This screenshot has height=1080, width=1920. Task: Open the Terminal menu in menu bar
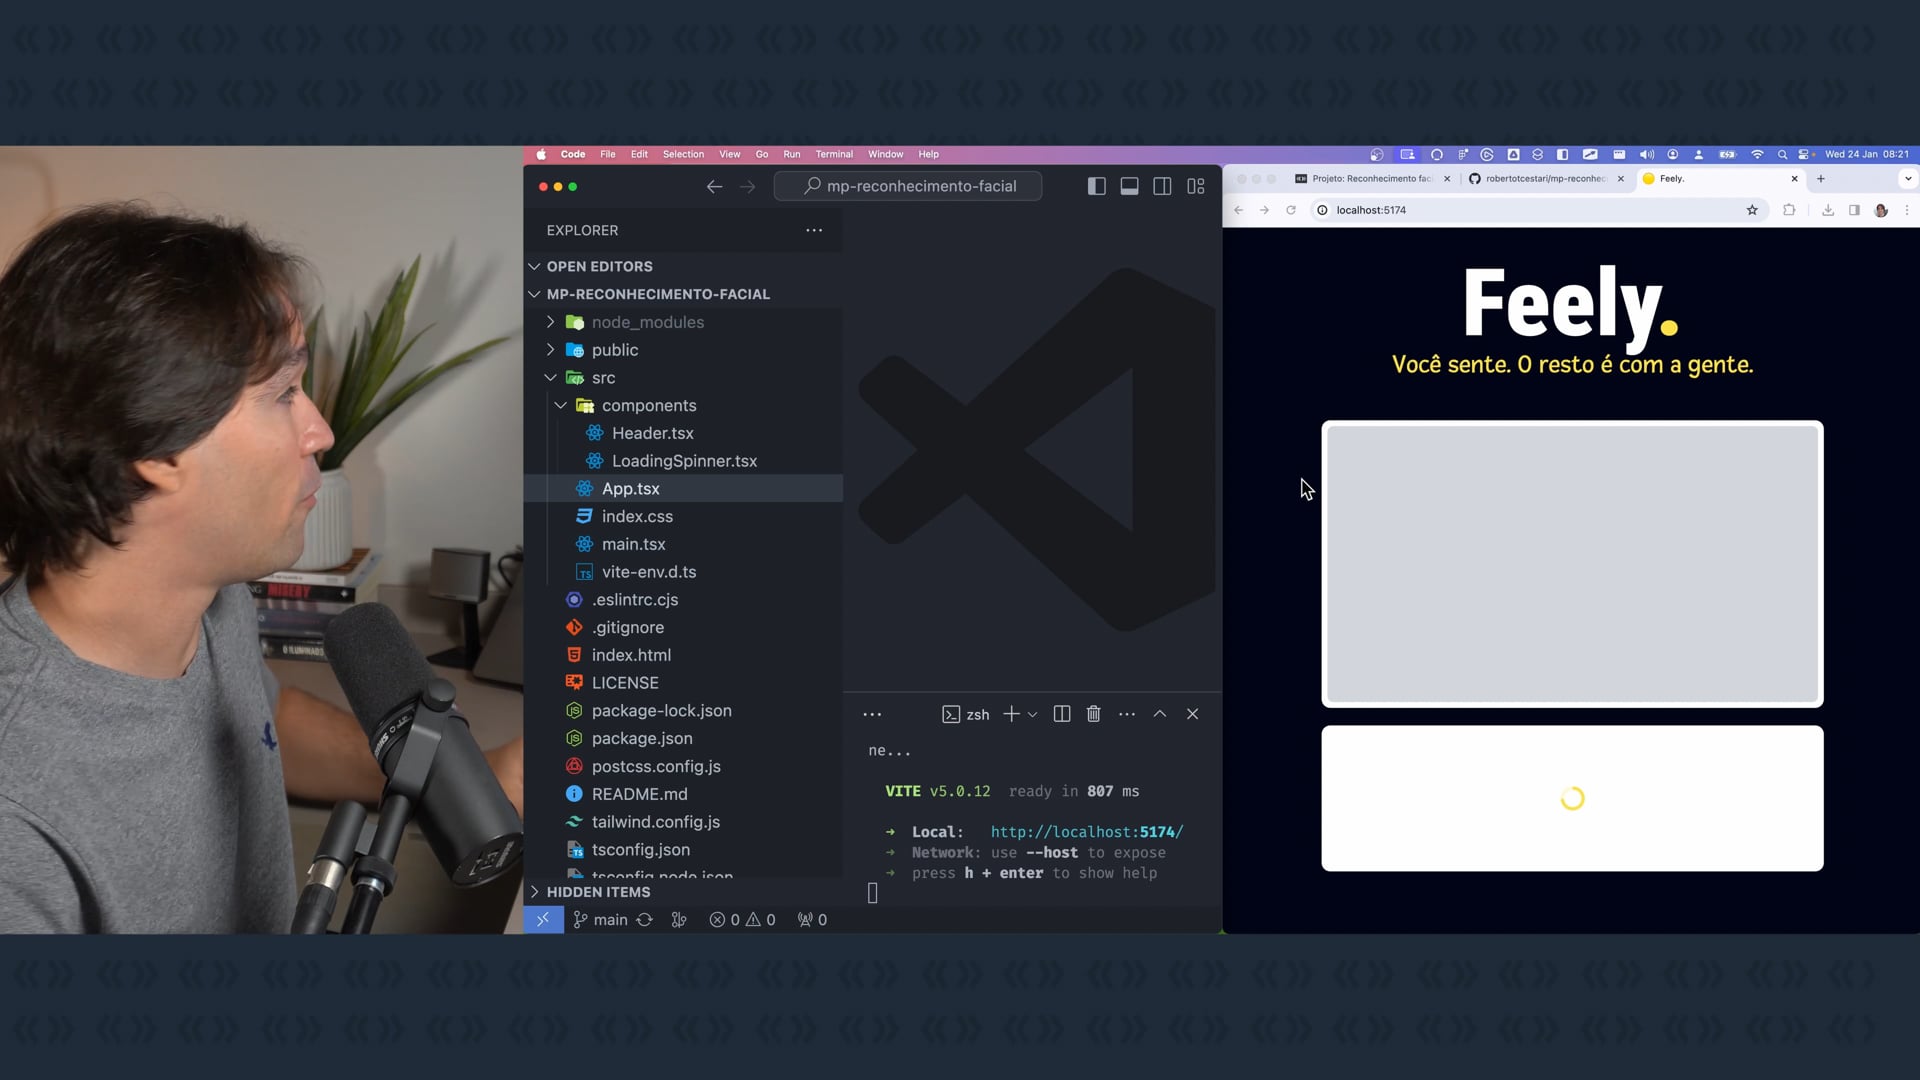coord(834,154)
